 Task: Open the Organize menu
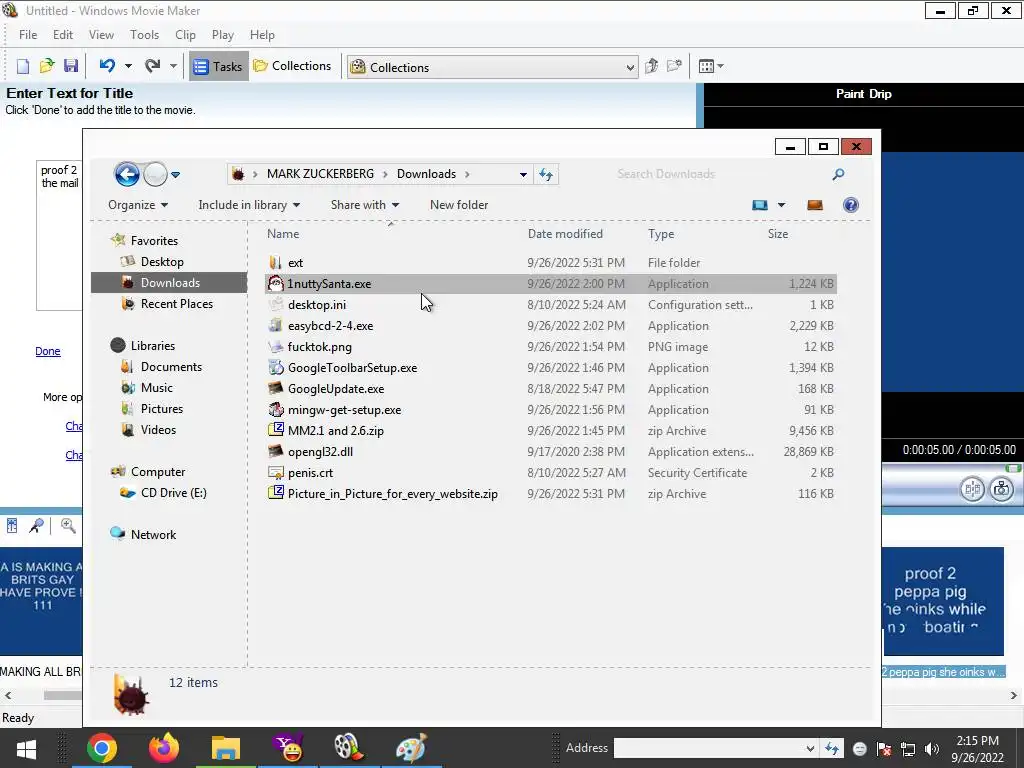[138, 205]
